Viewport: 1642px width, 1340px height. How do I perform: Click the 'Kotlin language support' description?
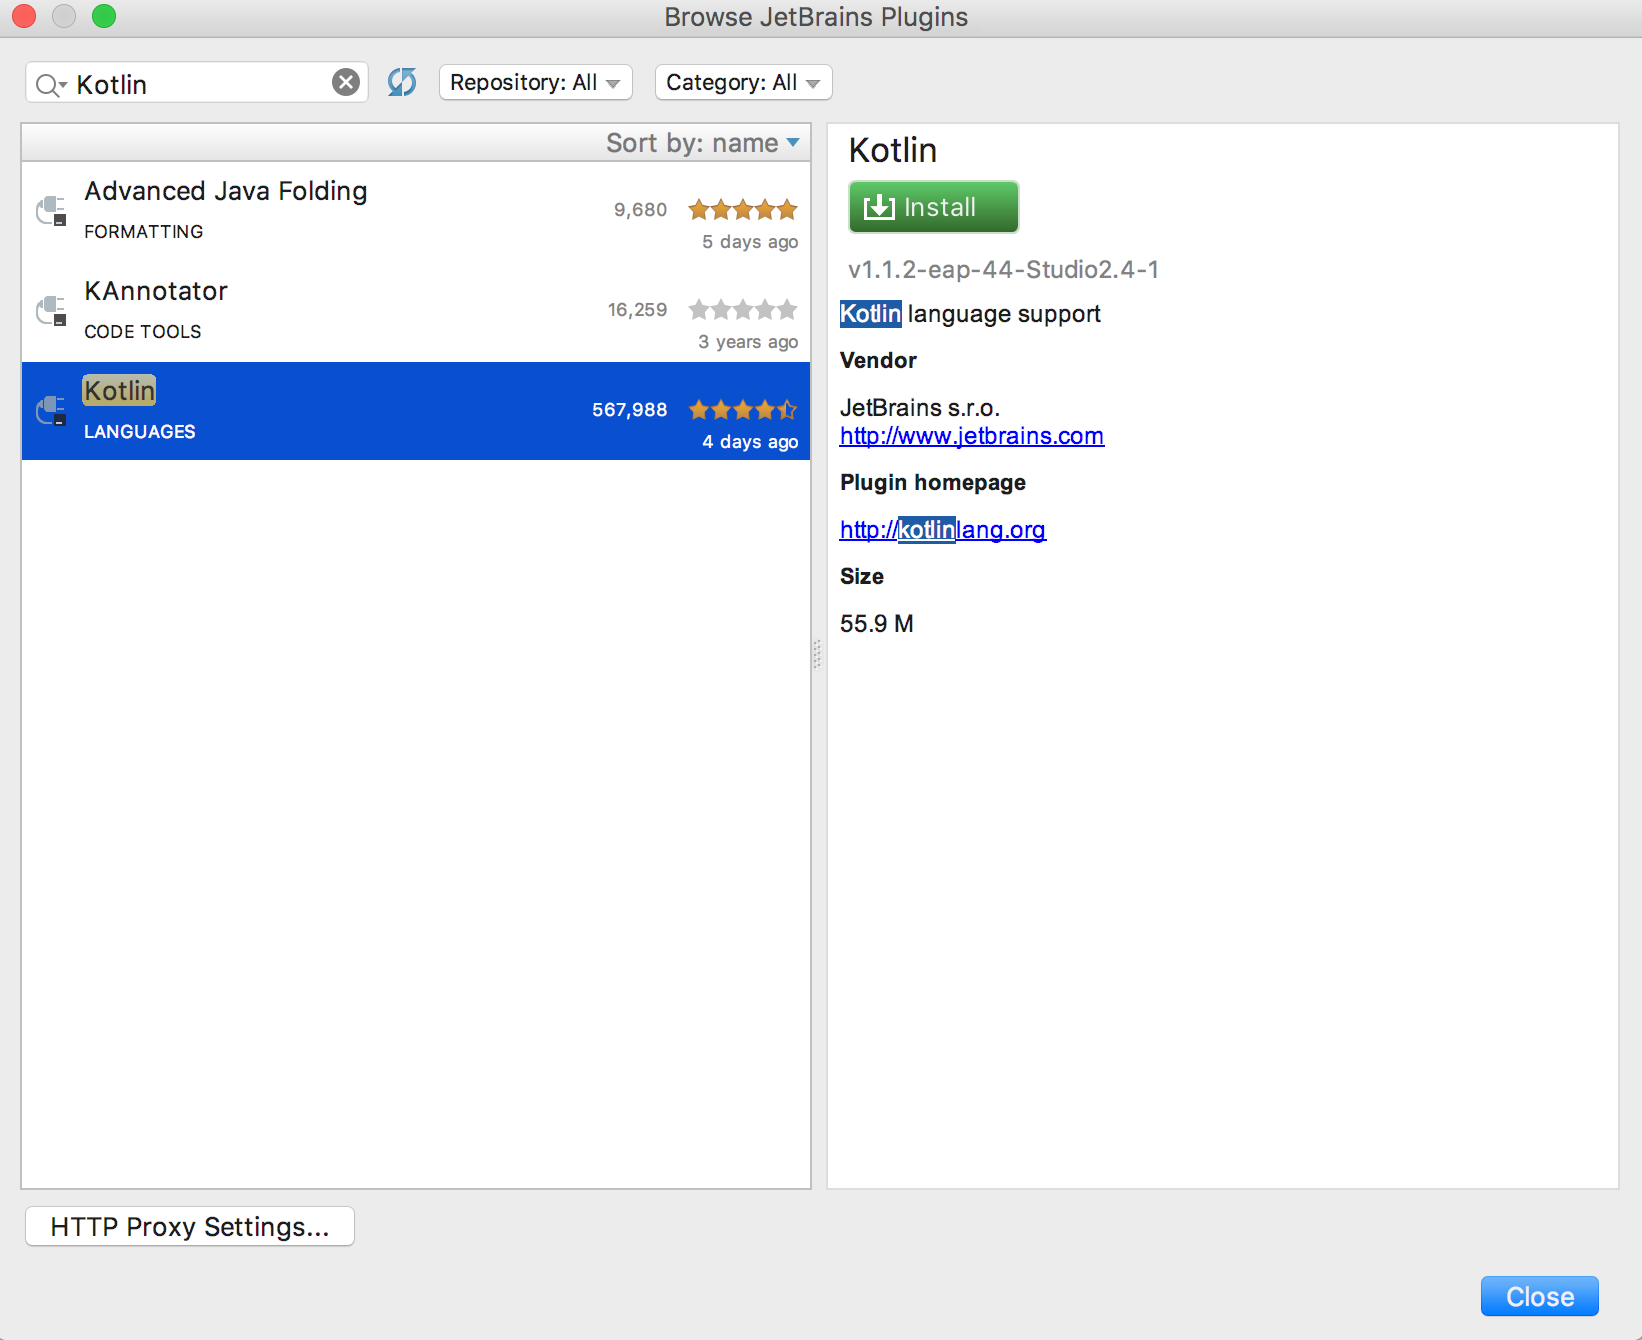[x=970, y=314]
